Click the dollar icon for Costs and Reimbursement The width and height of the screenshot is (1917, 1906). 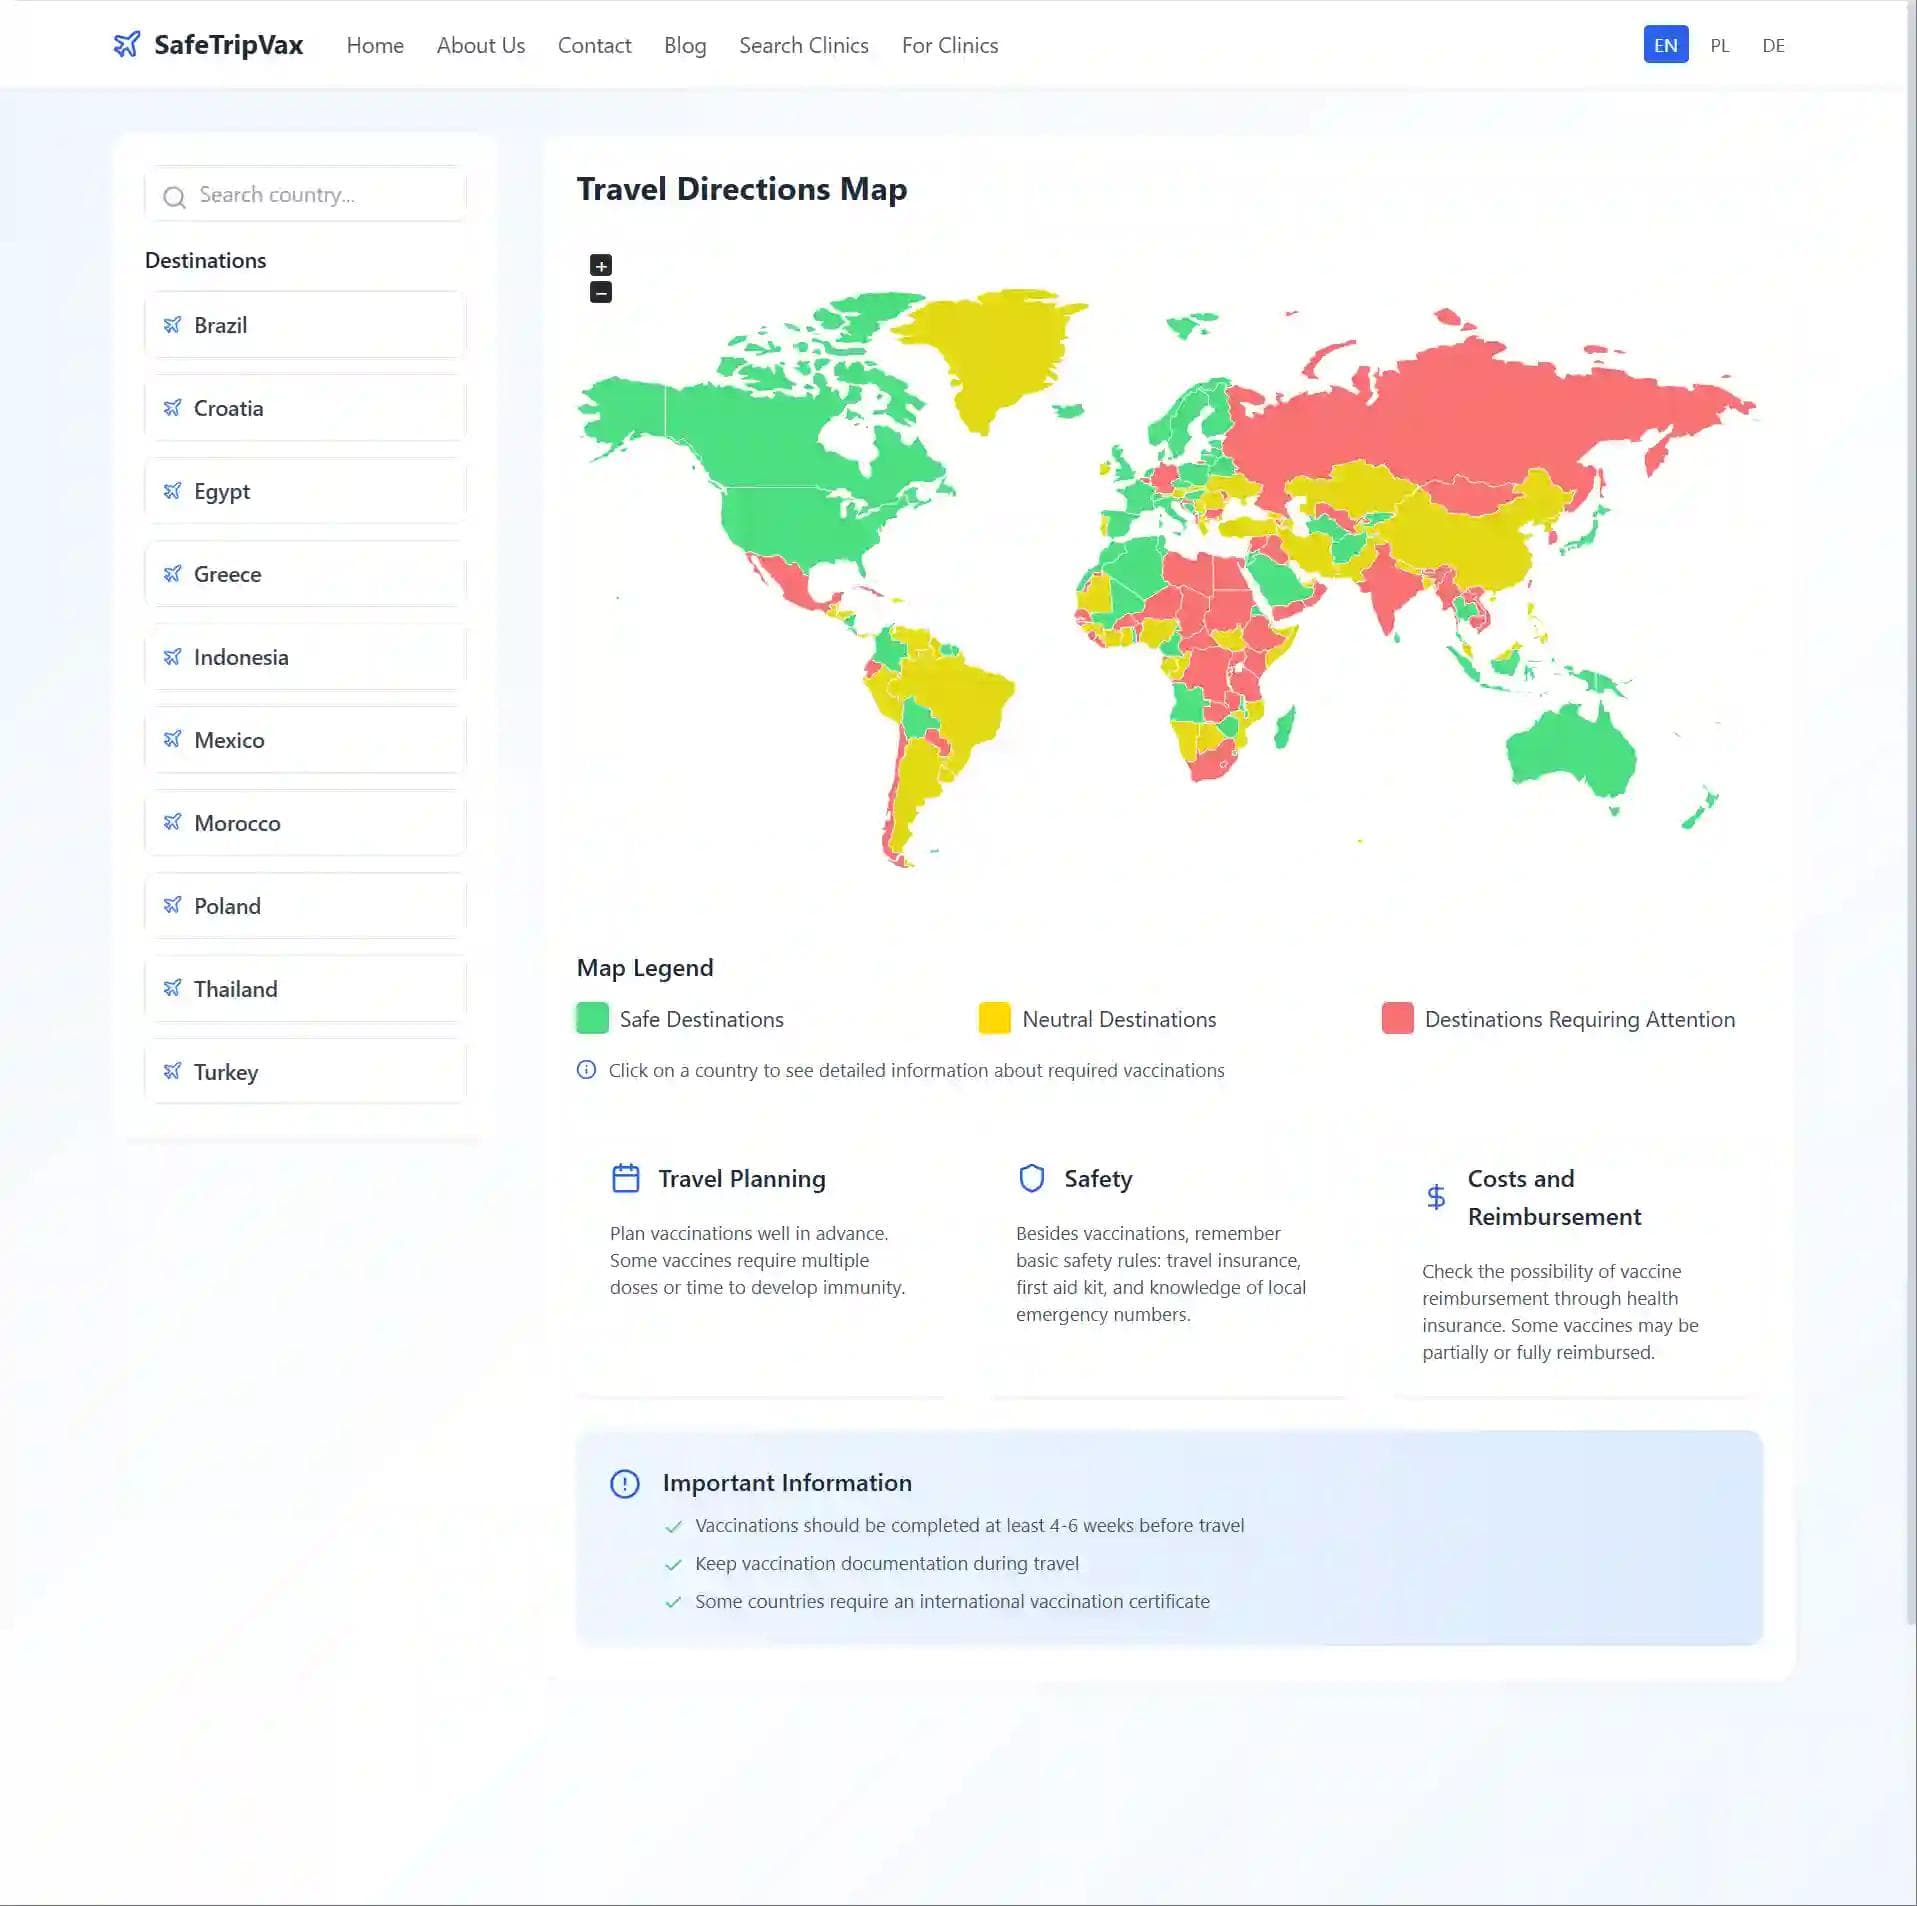(x=1436, y=1198)
